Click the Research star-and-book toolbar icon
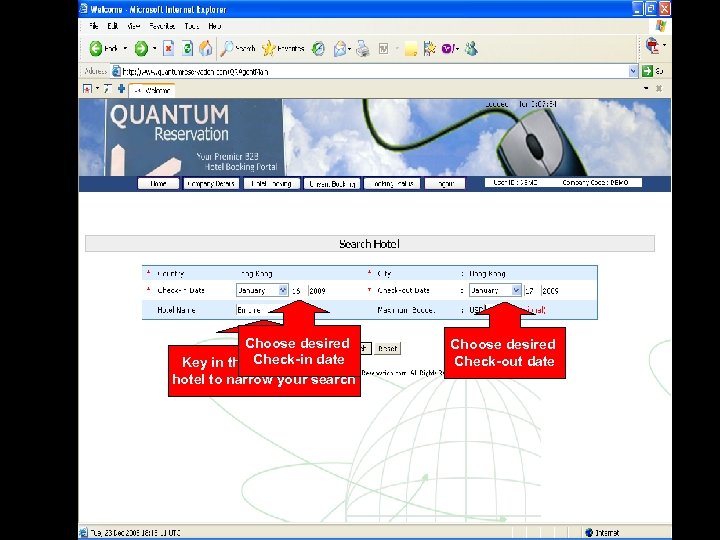The image size is (720, 540). tap(429, 48)
